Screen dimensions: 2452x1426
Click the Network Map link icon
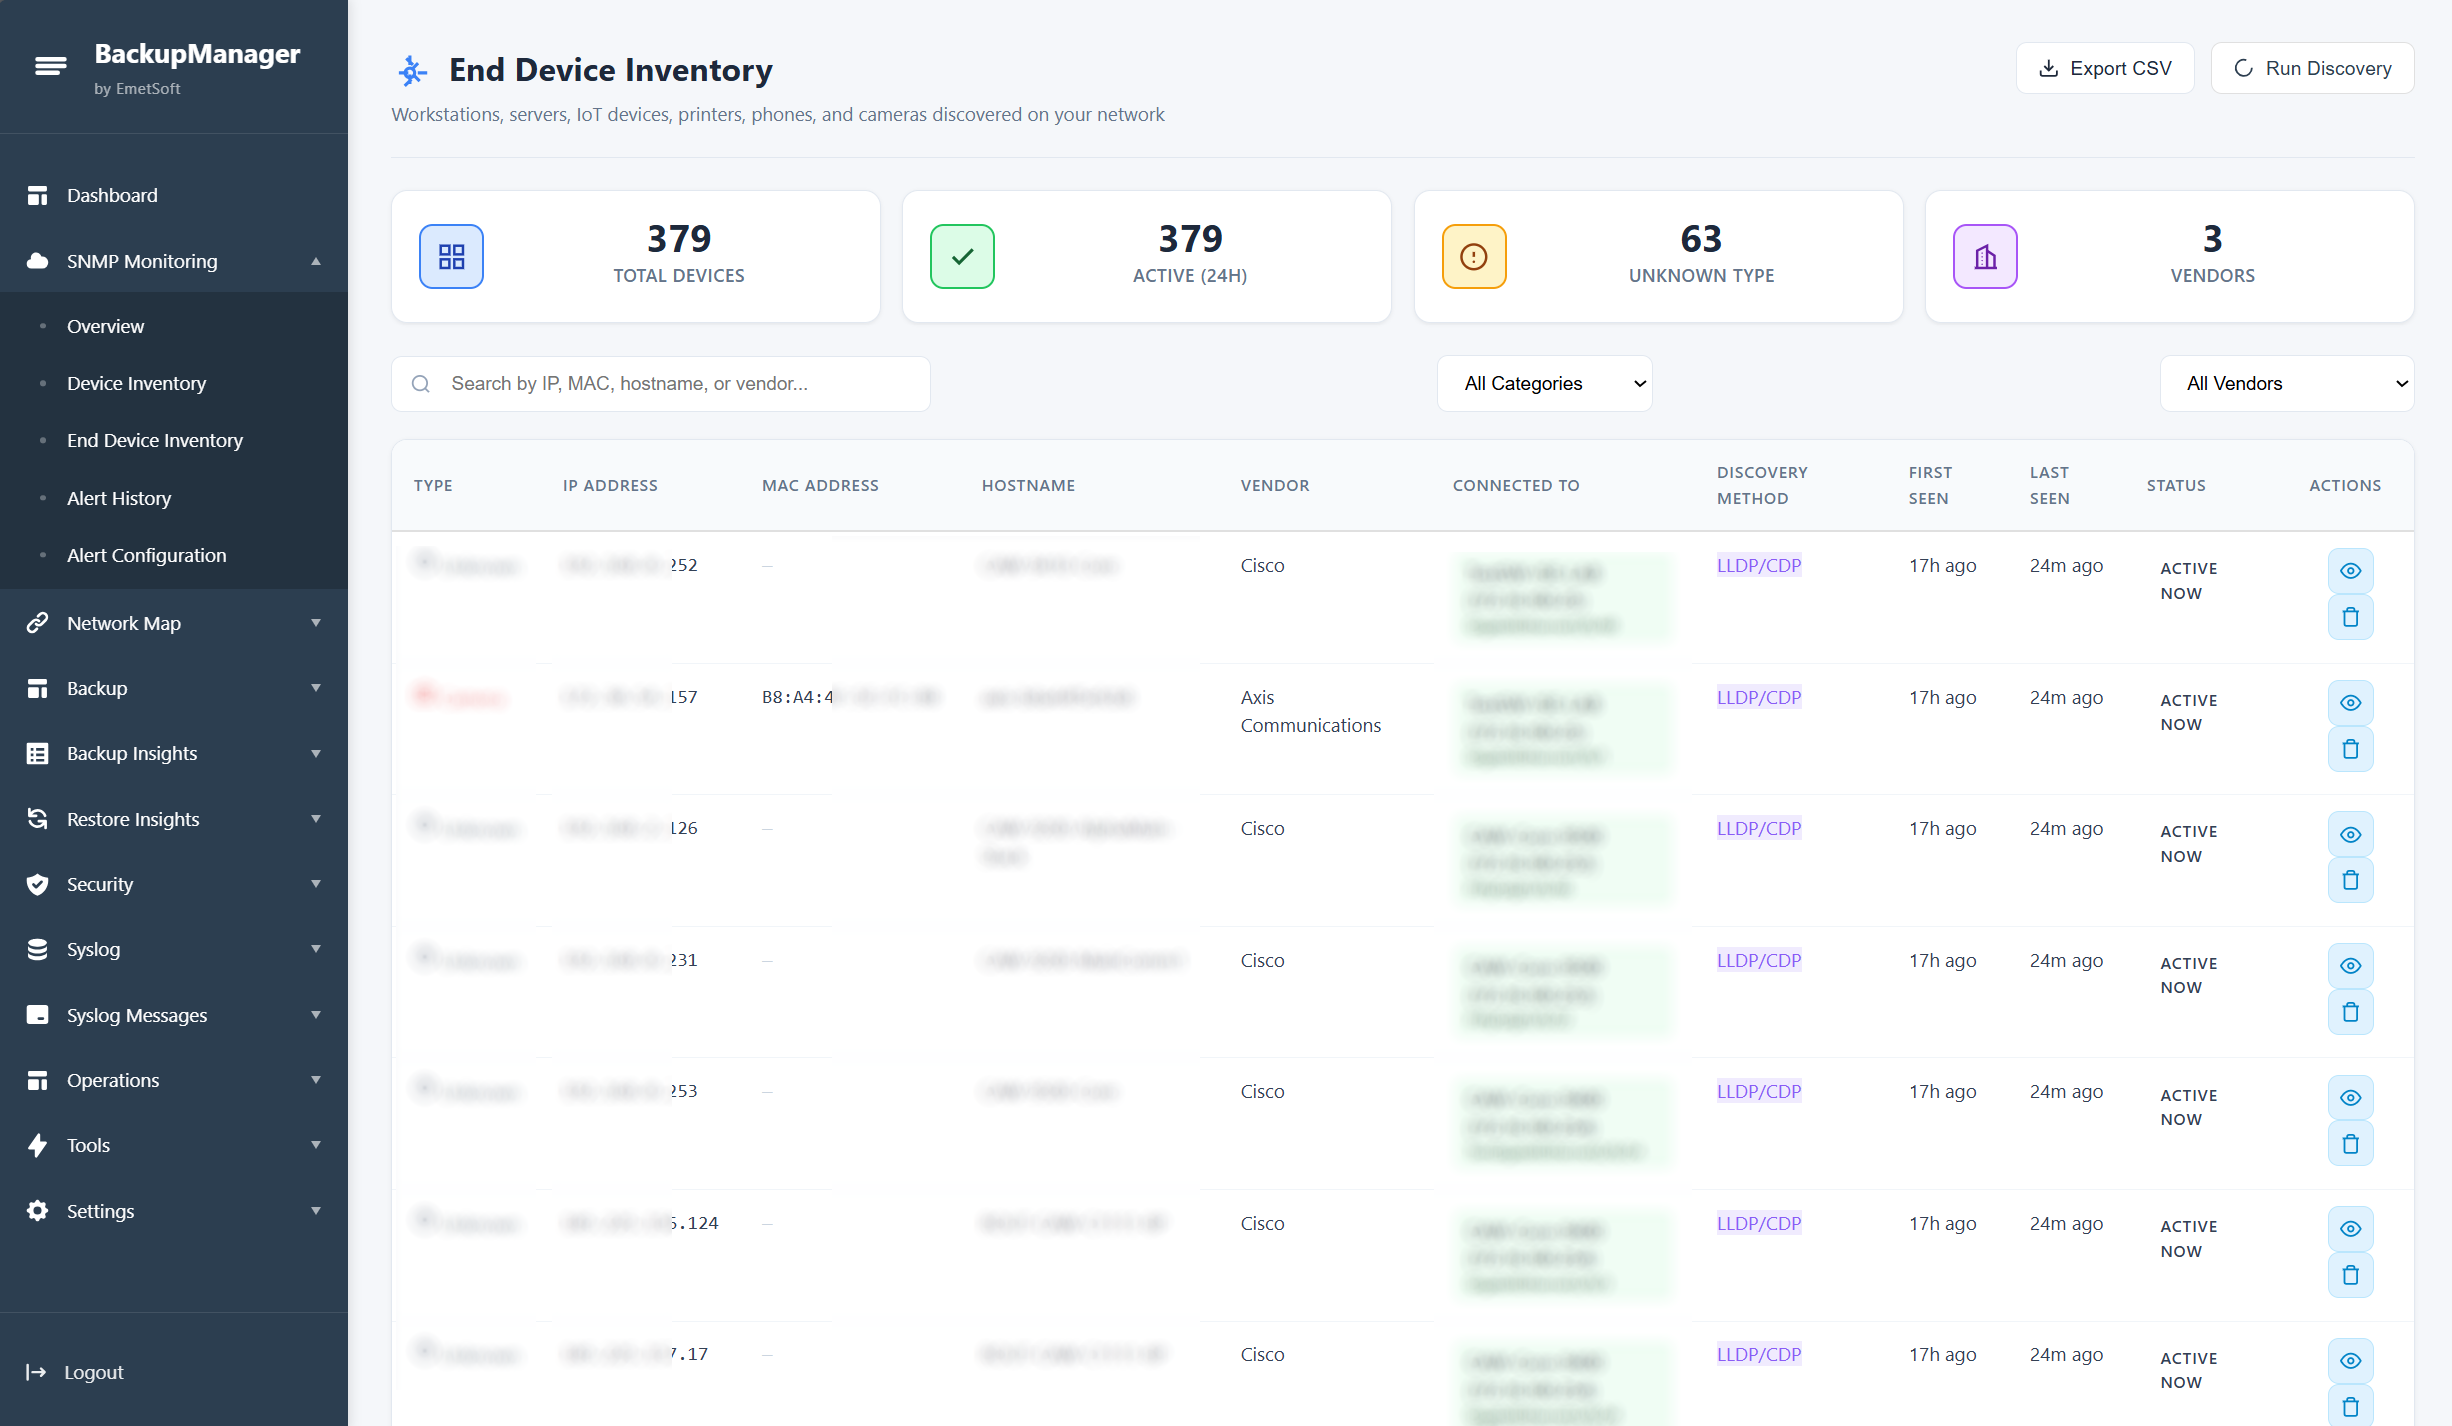click(37, 623)
